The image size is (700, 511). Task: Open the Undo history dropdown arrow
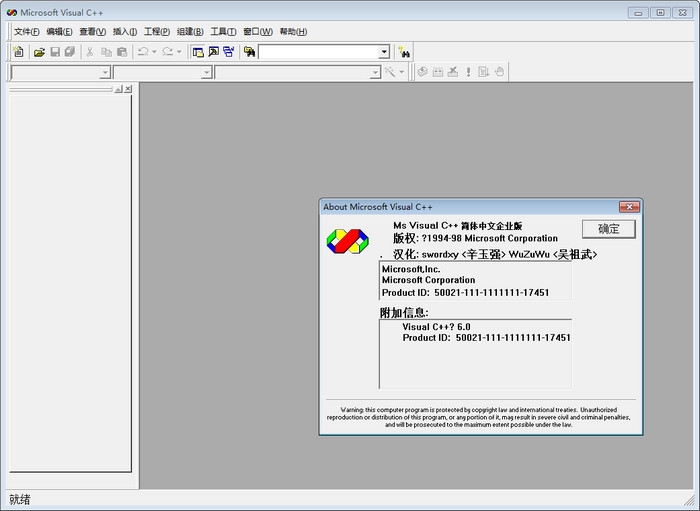[154, 52]
